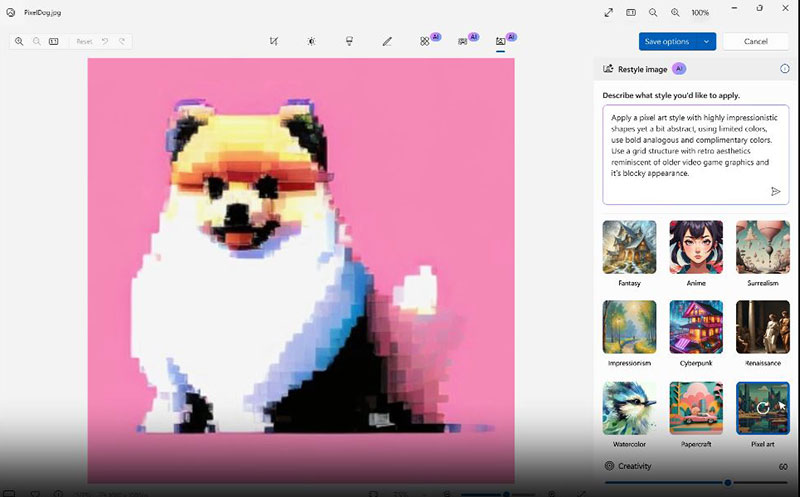Click the AI badge beside Restyle image
The height and width of the screenshot is (497, 800).
[x=679, y=69]
